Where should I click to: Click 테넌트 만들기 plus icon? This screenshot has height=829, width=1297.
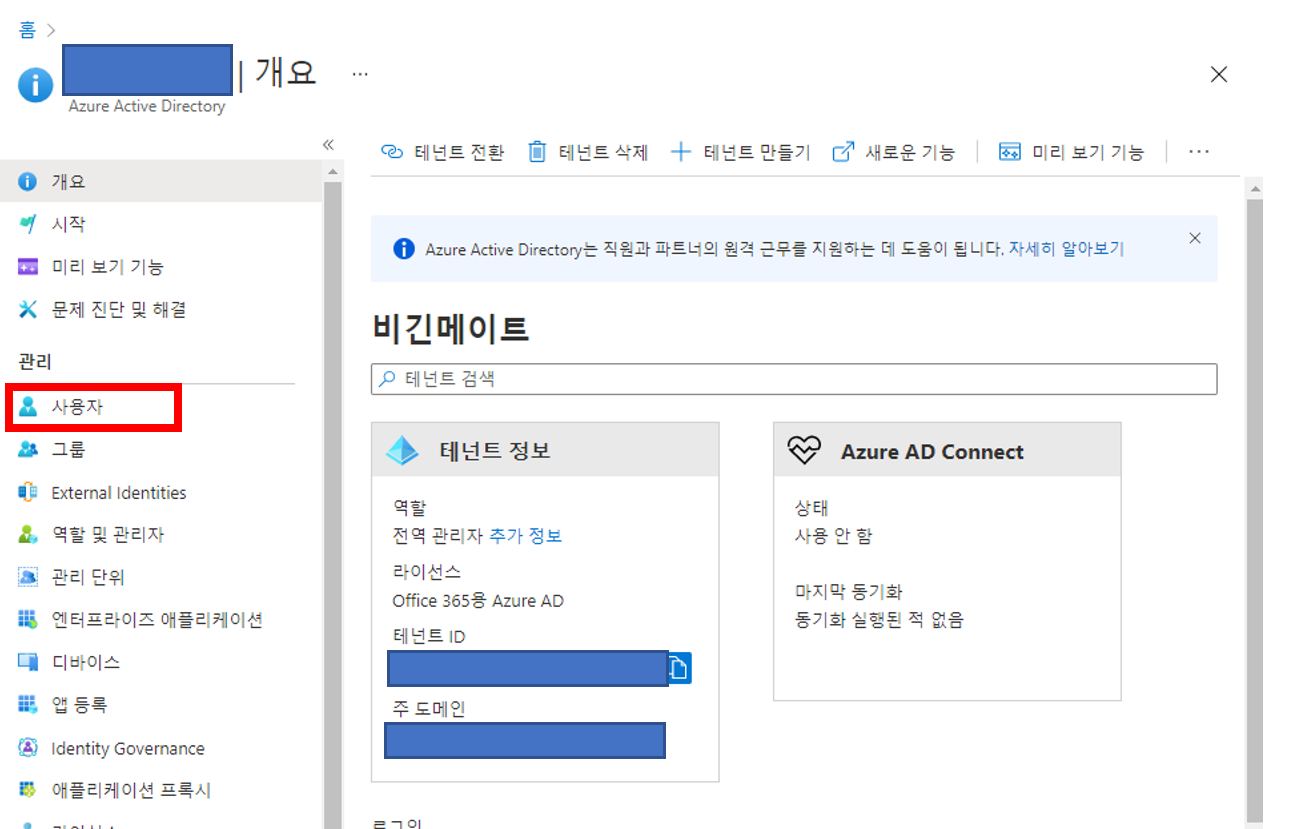coord(681,152)
